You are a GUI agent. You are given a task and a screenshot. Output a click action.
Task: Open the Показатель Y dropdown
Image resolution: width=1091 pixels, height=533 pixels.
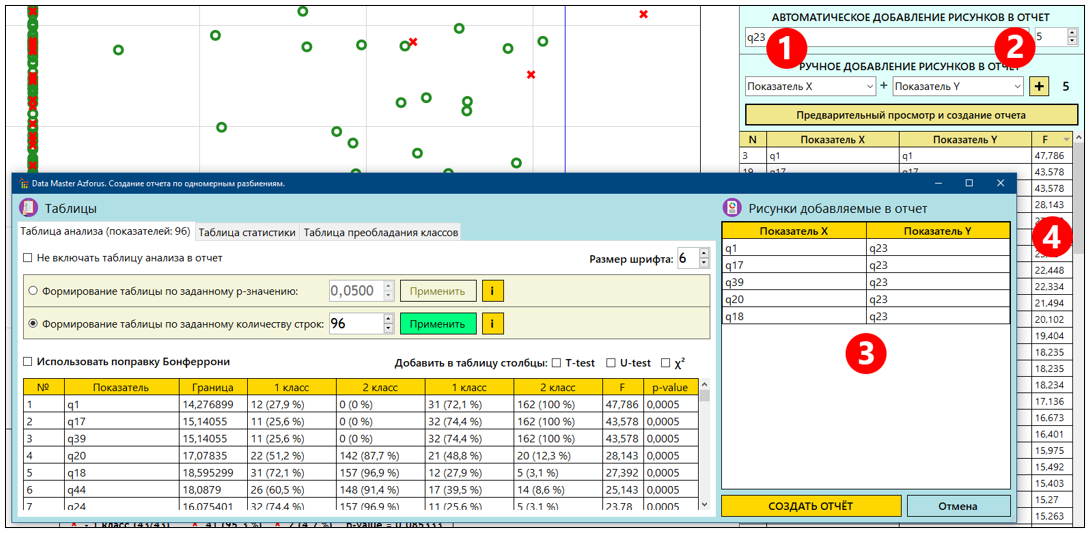[x=958, y=87]
